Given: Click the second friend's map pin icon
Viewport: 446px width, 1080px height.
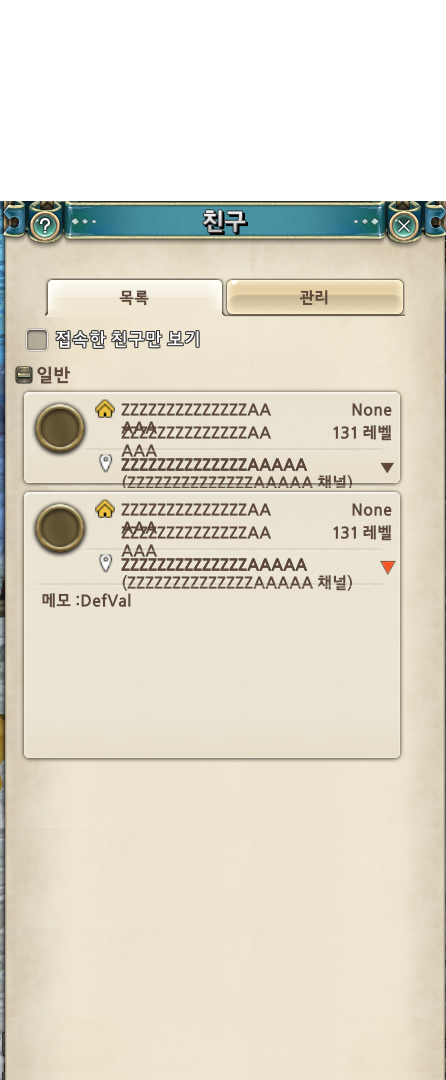Looking at the screenshot, I should click(105, 563).
